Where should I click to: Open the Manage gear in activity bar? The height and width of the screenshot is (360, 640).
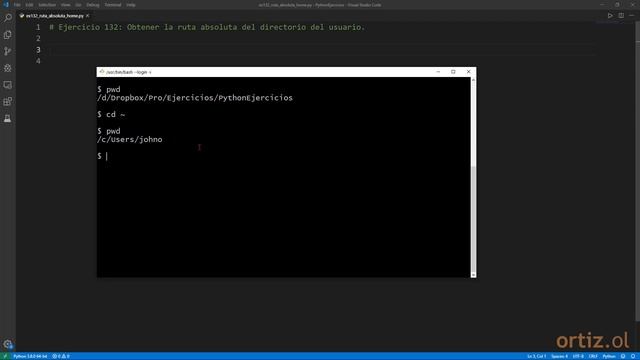click(x=8, y=344)
